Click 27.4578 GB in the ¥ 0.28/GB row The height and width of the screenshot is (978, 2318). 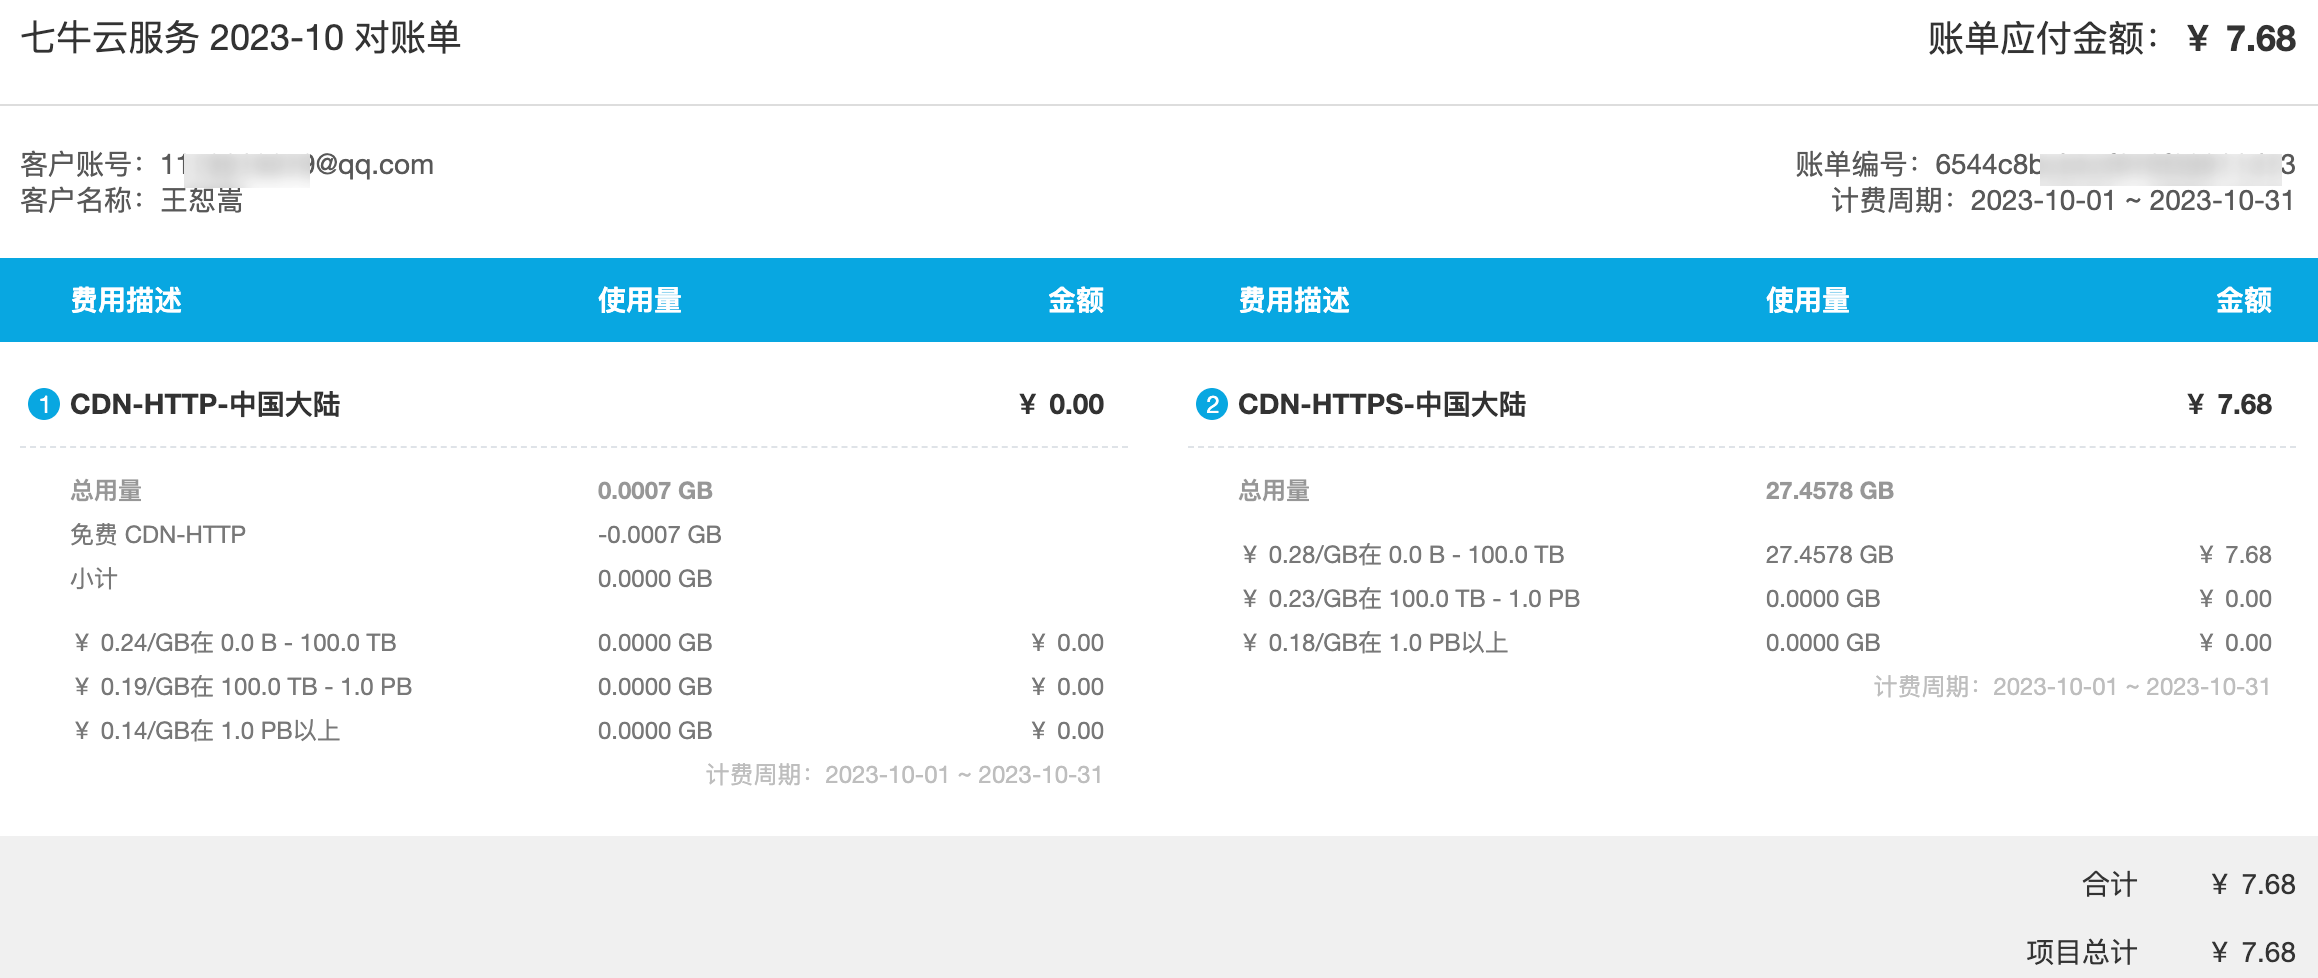coord(1830,554)
